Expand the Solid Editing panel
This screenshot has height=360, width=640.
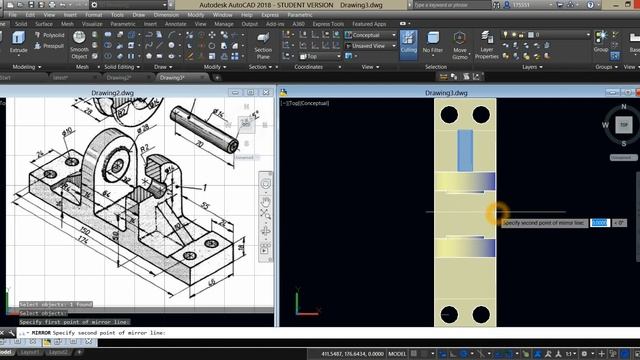click(122, 67)
